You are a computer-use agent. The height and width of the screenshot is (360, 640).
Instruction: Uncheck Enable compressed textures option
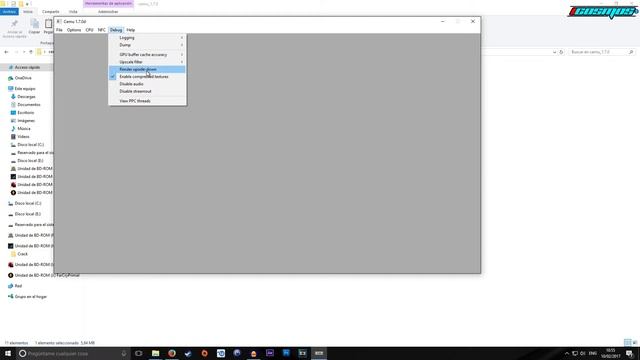pyautogui.click(x=147, y=77)
